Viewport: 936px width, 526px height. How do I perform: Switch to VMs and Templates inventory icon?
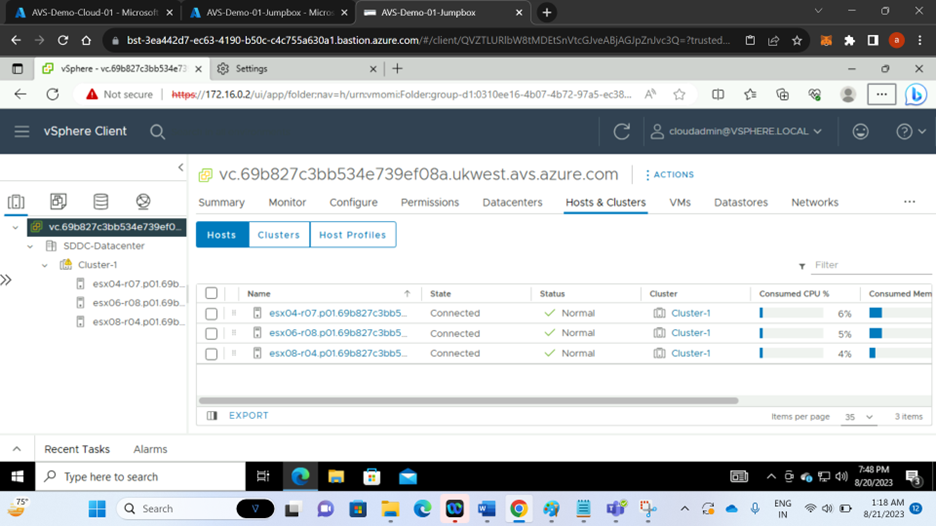tap(58, 201)
